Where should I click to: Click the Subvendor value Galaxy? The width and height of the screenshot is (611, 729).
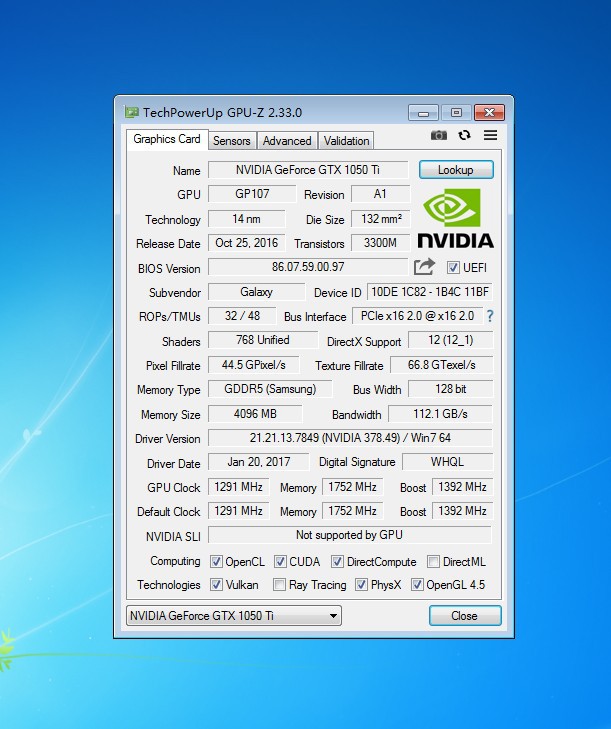(x=256, y=292)
